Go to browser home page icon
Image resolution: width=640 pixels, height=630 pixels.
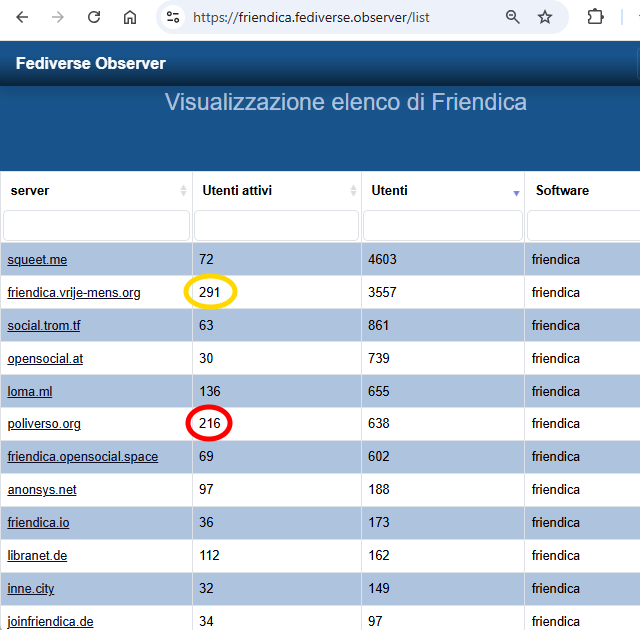coord(130,17)
